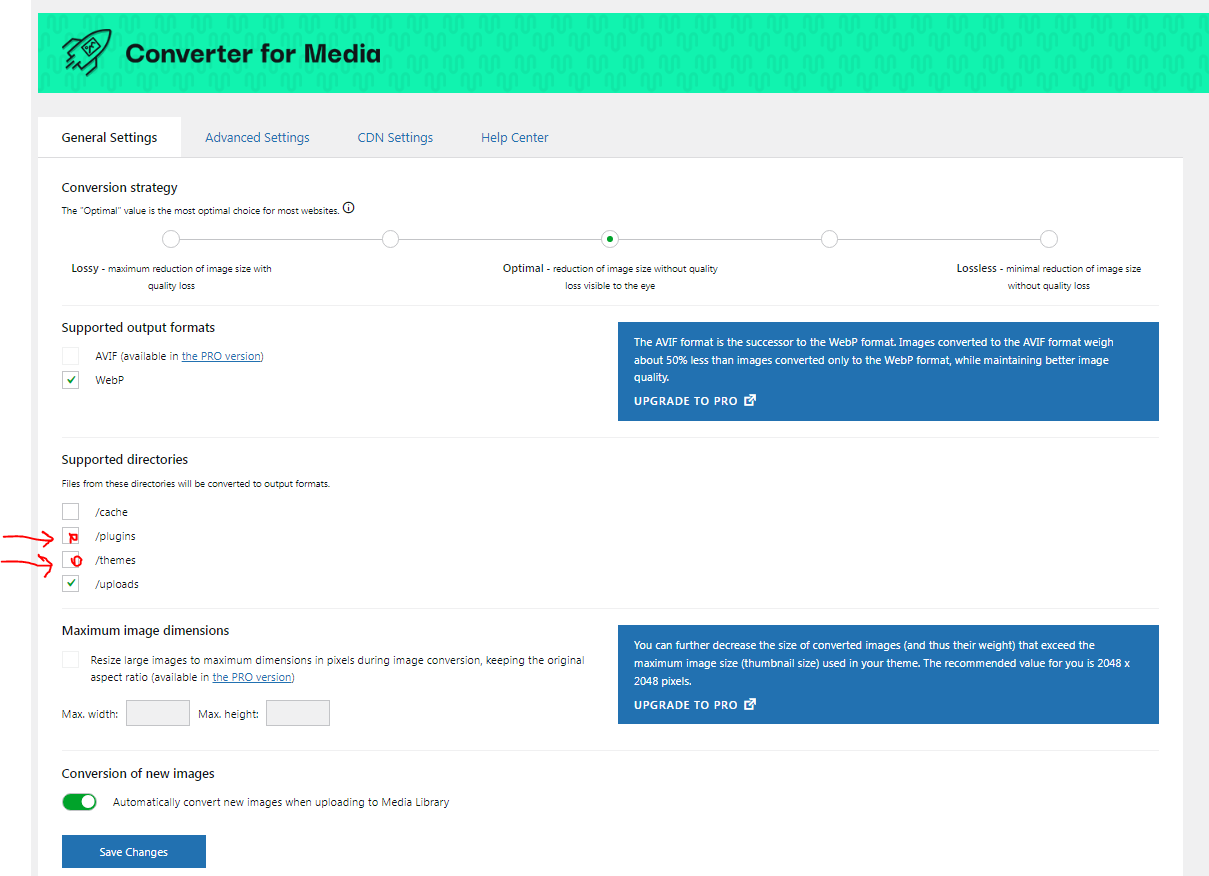Open the General Settings tab

[x=109, y=137]
